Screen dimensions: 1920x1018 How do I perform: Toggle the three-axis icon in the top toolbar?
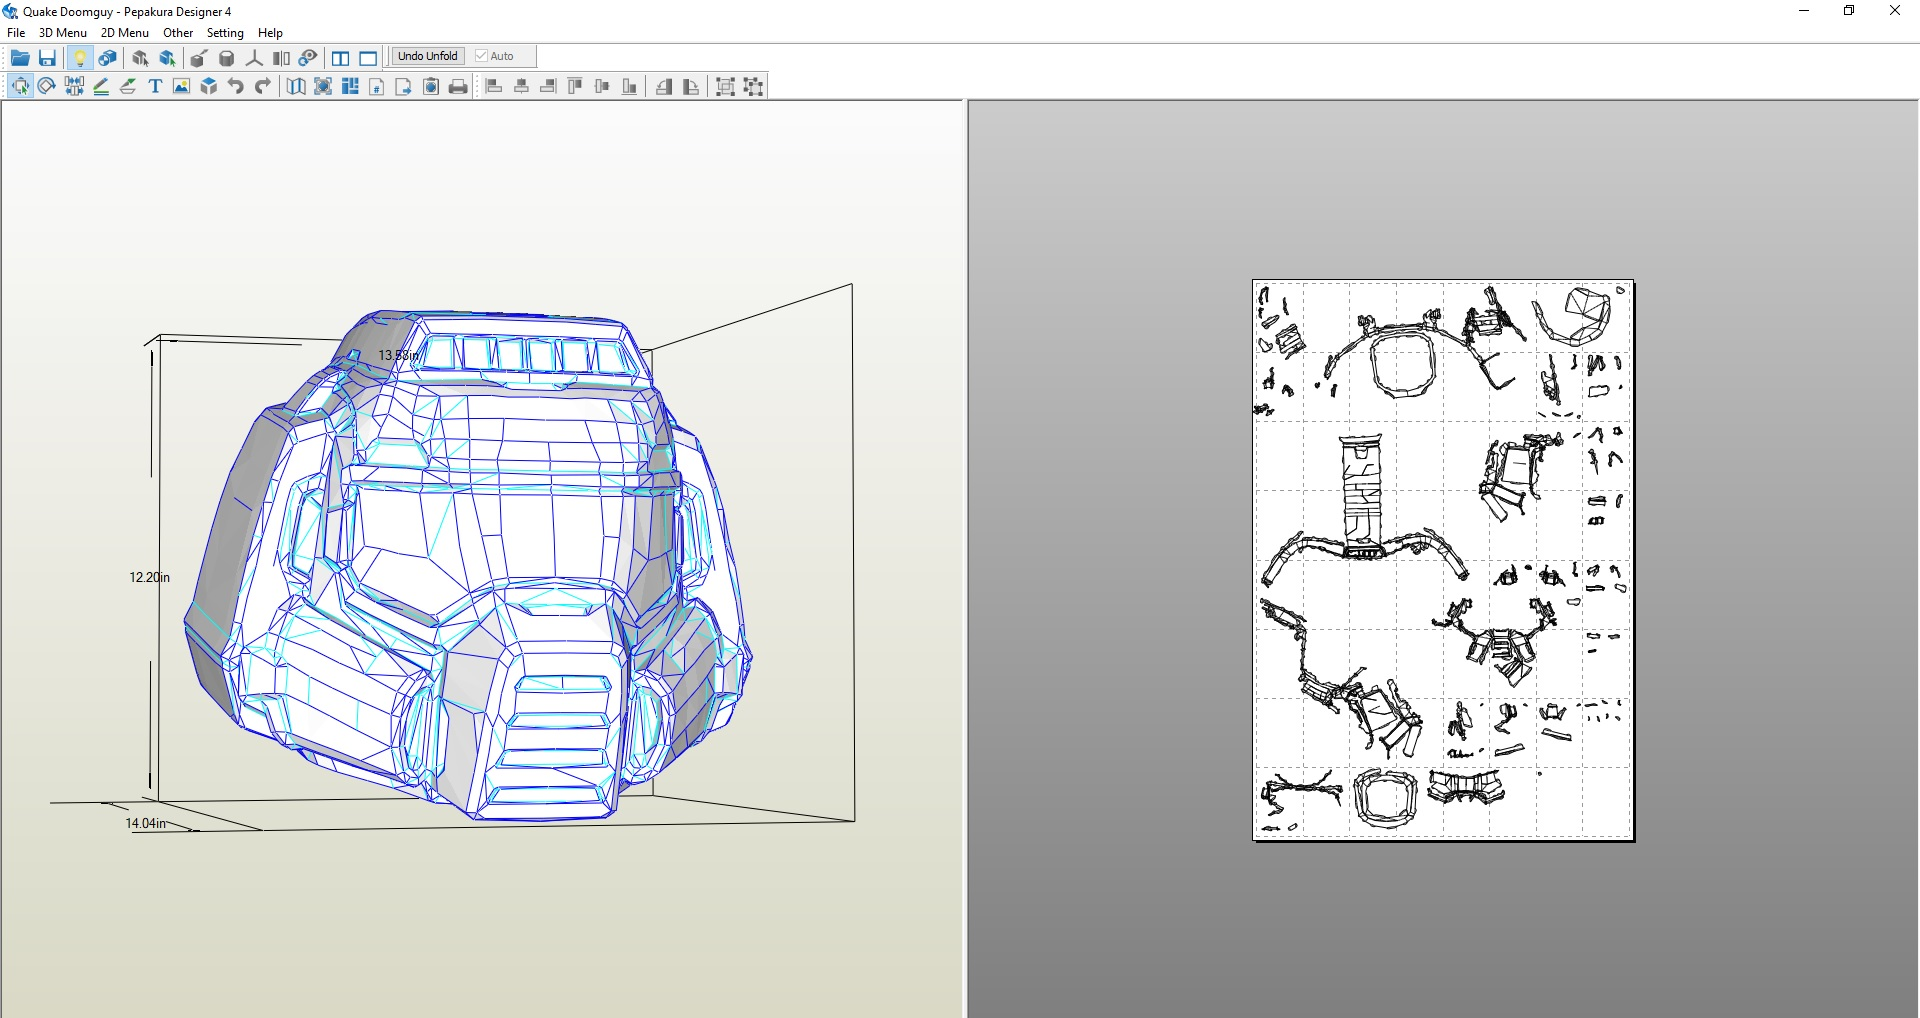click(254, 58)
